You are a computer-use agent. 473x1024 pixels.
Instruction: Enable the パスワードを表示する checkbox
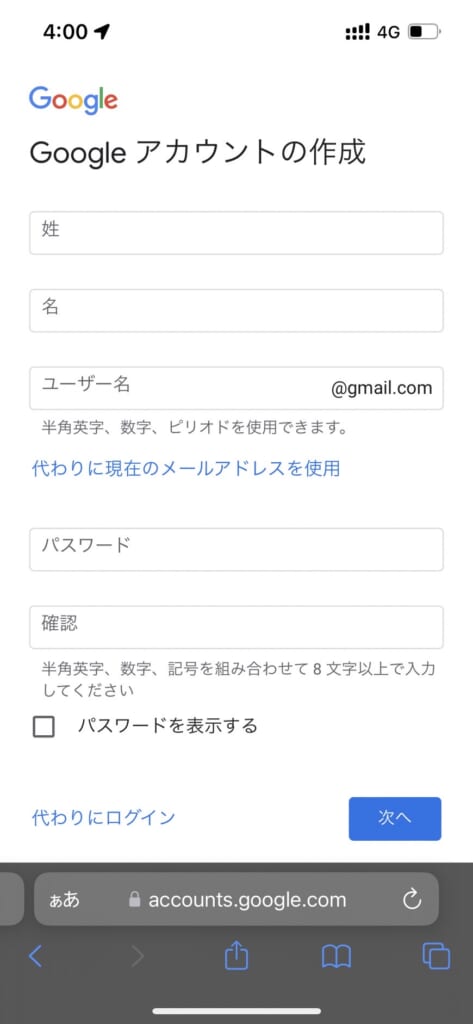coord(44,726)
